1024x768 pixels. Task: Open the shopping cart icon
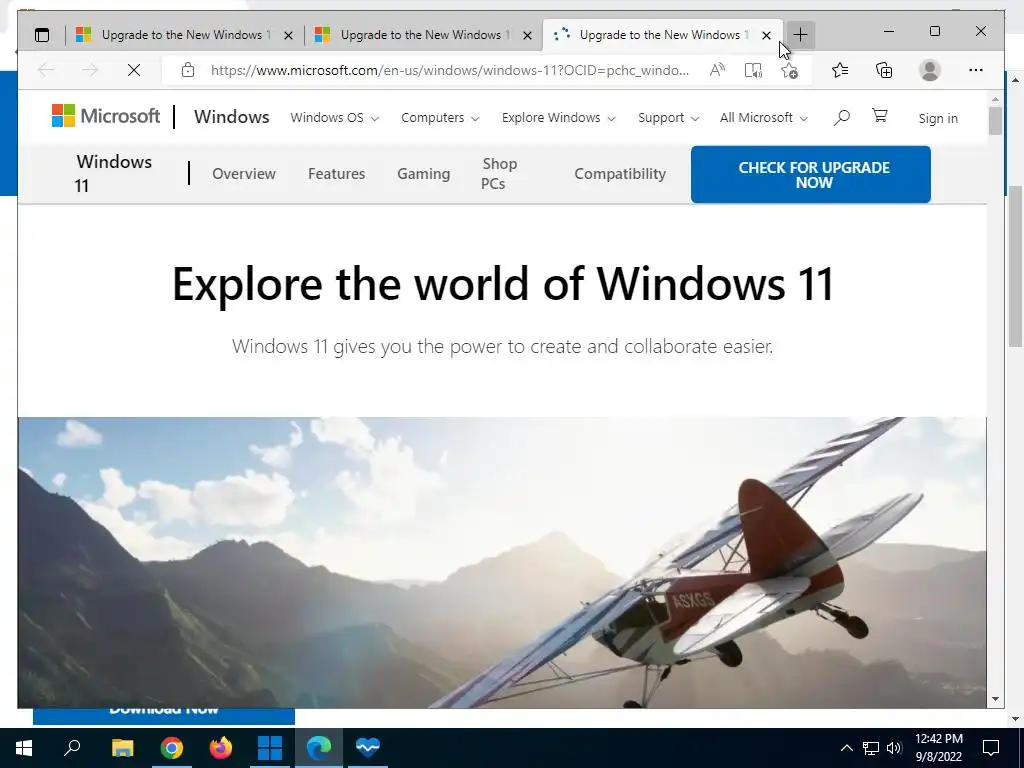pos(880,116)
